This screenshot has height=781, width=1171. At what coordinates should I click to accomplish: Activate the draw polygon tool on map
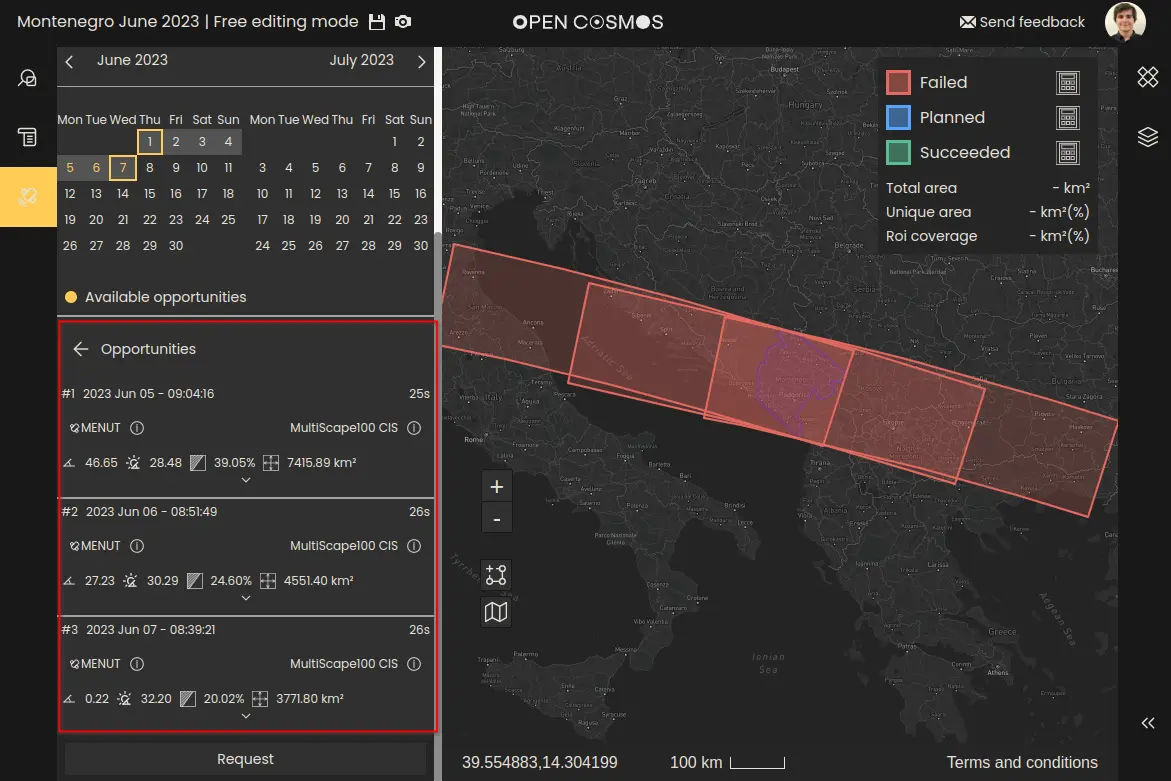point(496,575)
